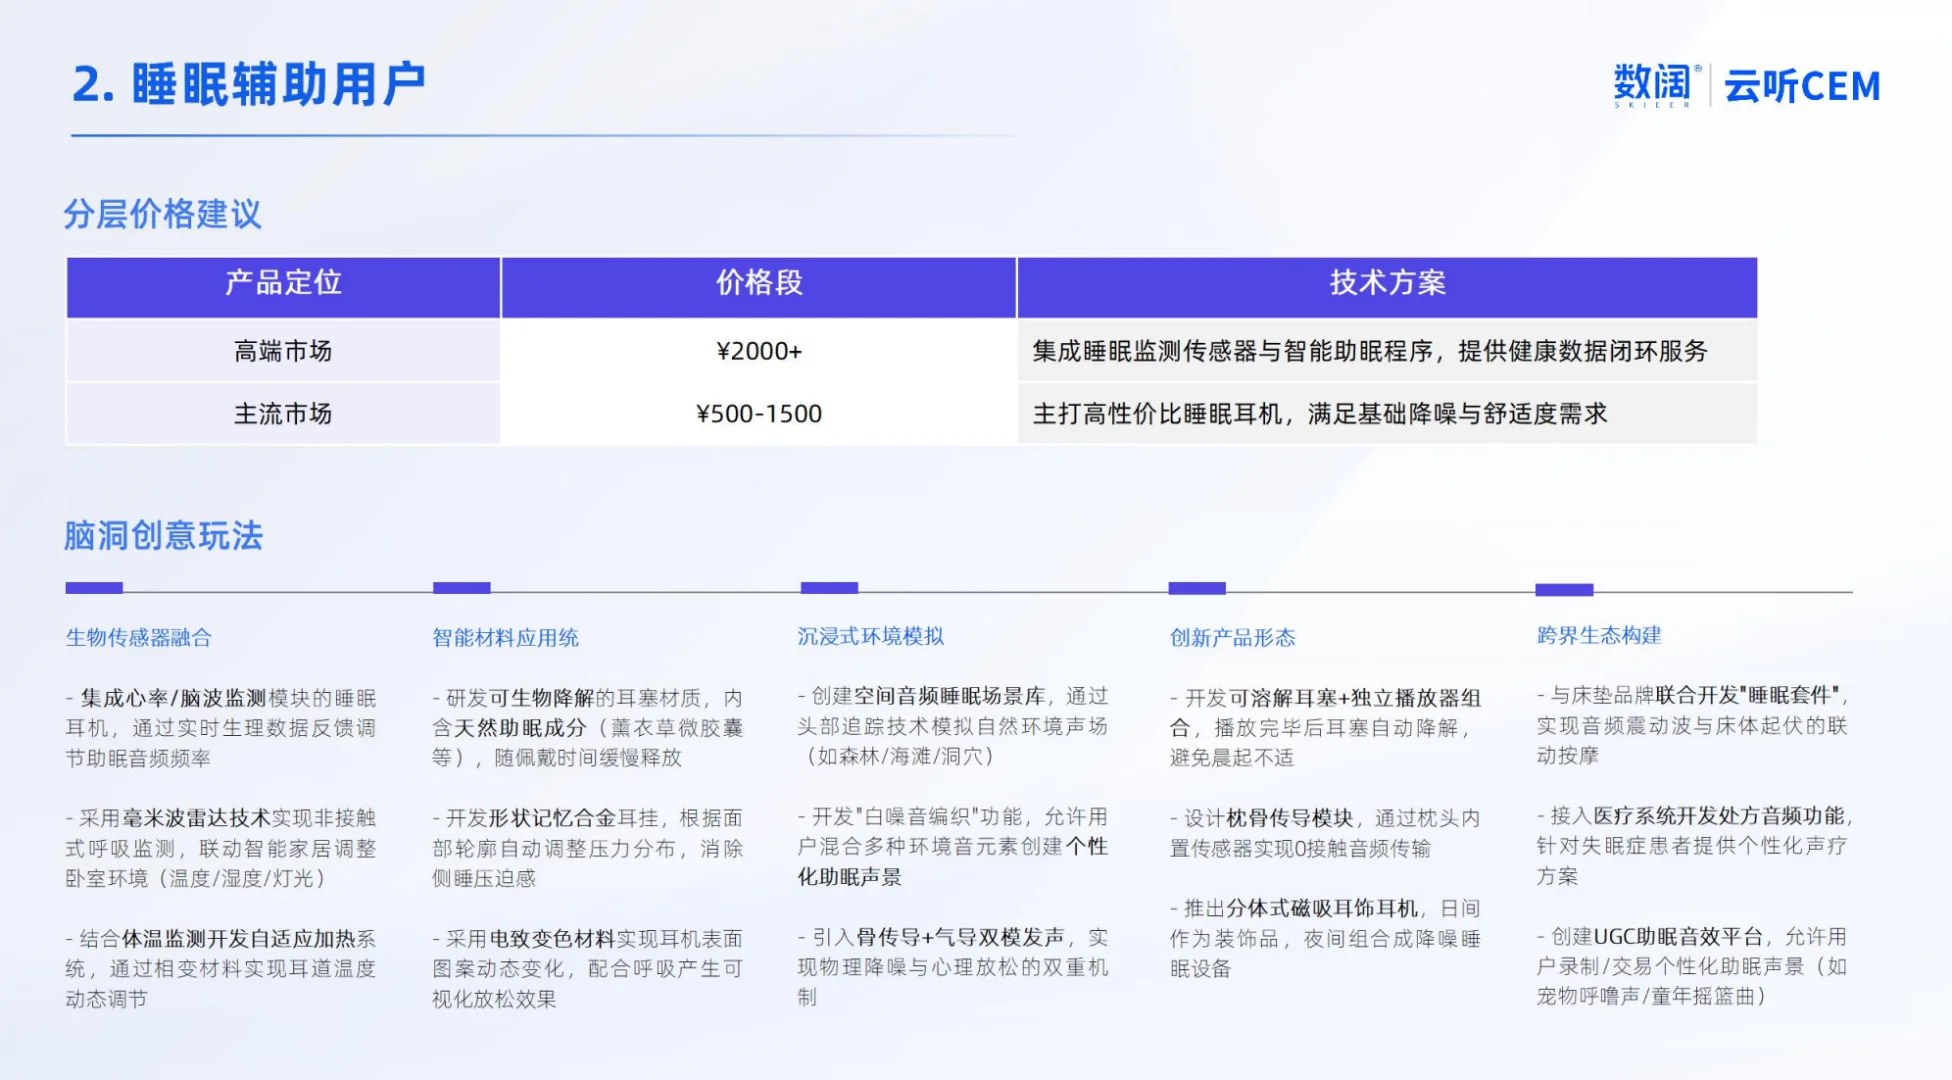Click the 数阔 logo
Image resolution: width=1952 pixels, height=1080 pixels.
pos(1655,85)
